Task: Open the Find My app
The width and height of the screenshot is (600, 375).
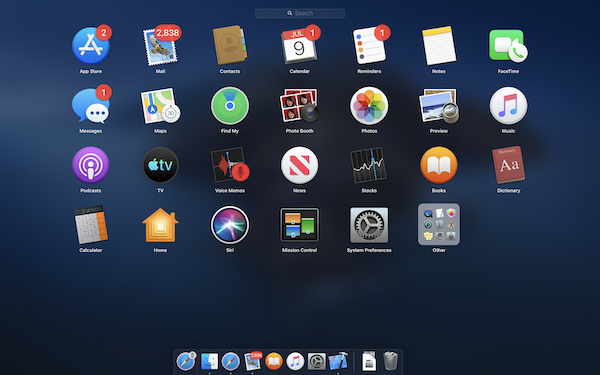Action: pyautogui.click(x=230, y=105)
